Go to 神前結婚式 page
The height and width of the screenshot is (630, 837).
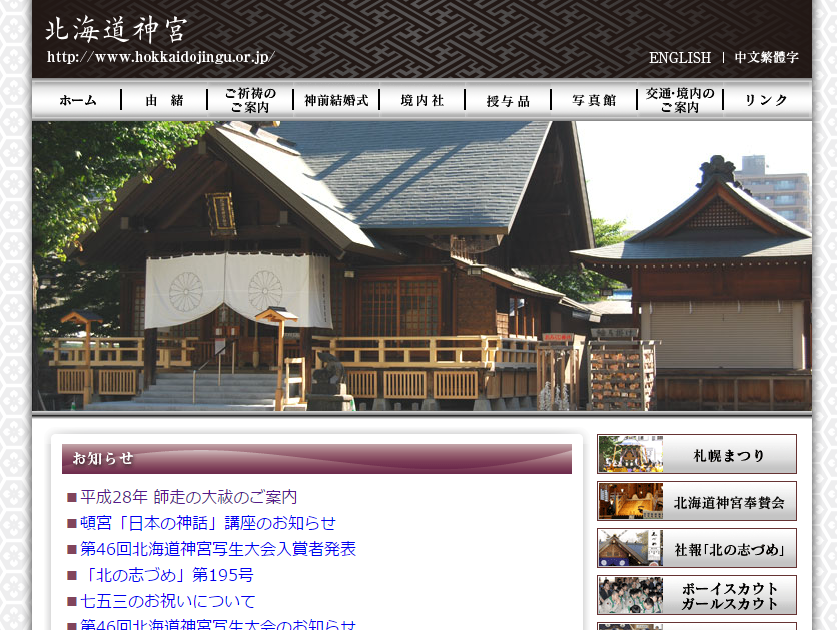coord(336,100)
